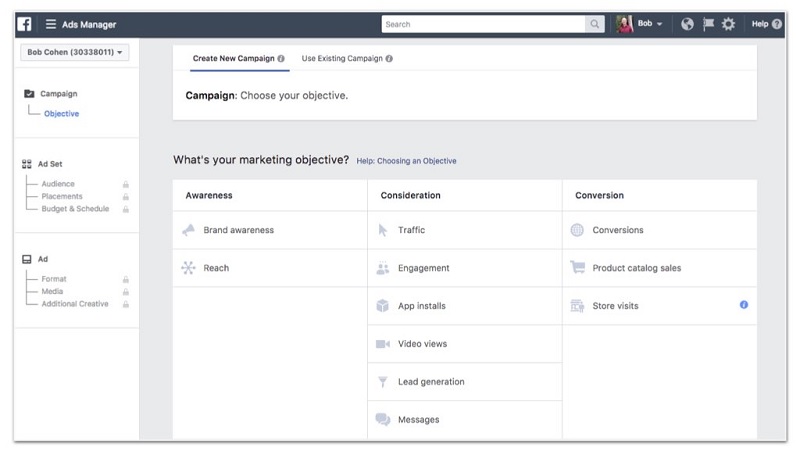Select Audience in the Ad Set tree
The image size is (800, 458).
pyautogui.click(x=58, y=184)
